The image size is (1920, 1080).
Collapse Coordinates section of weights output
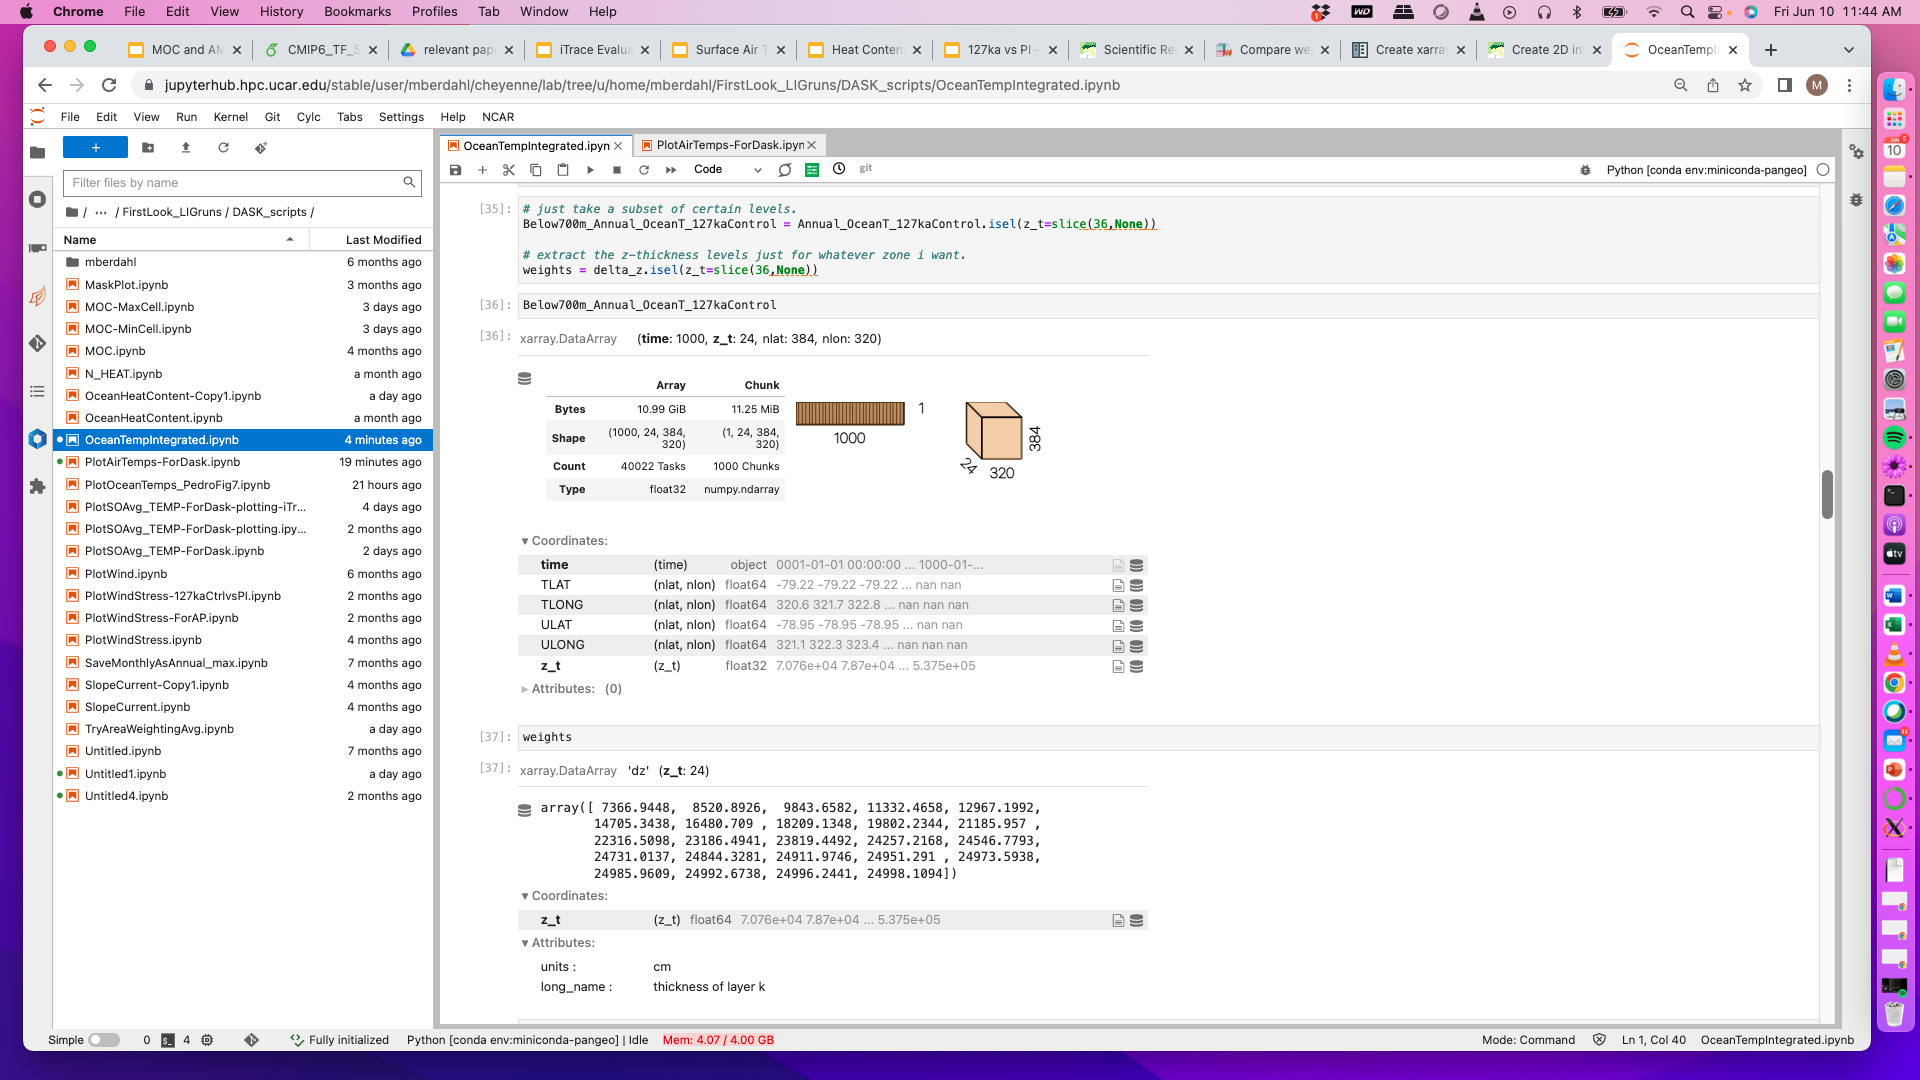[564, 896]
